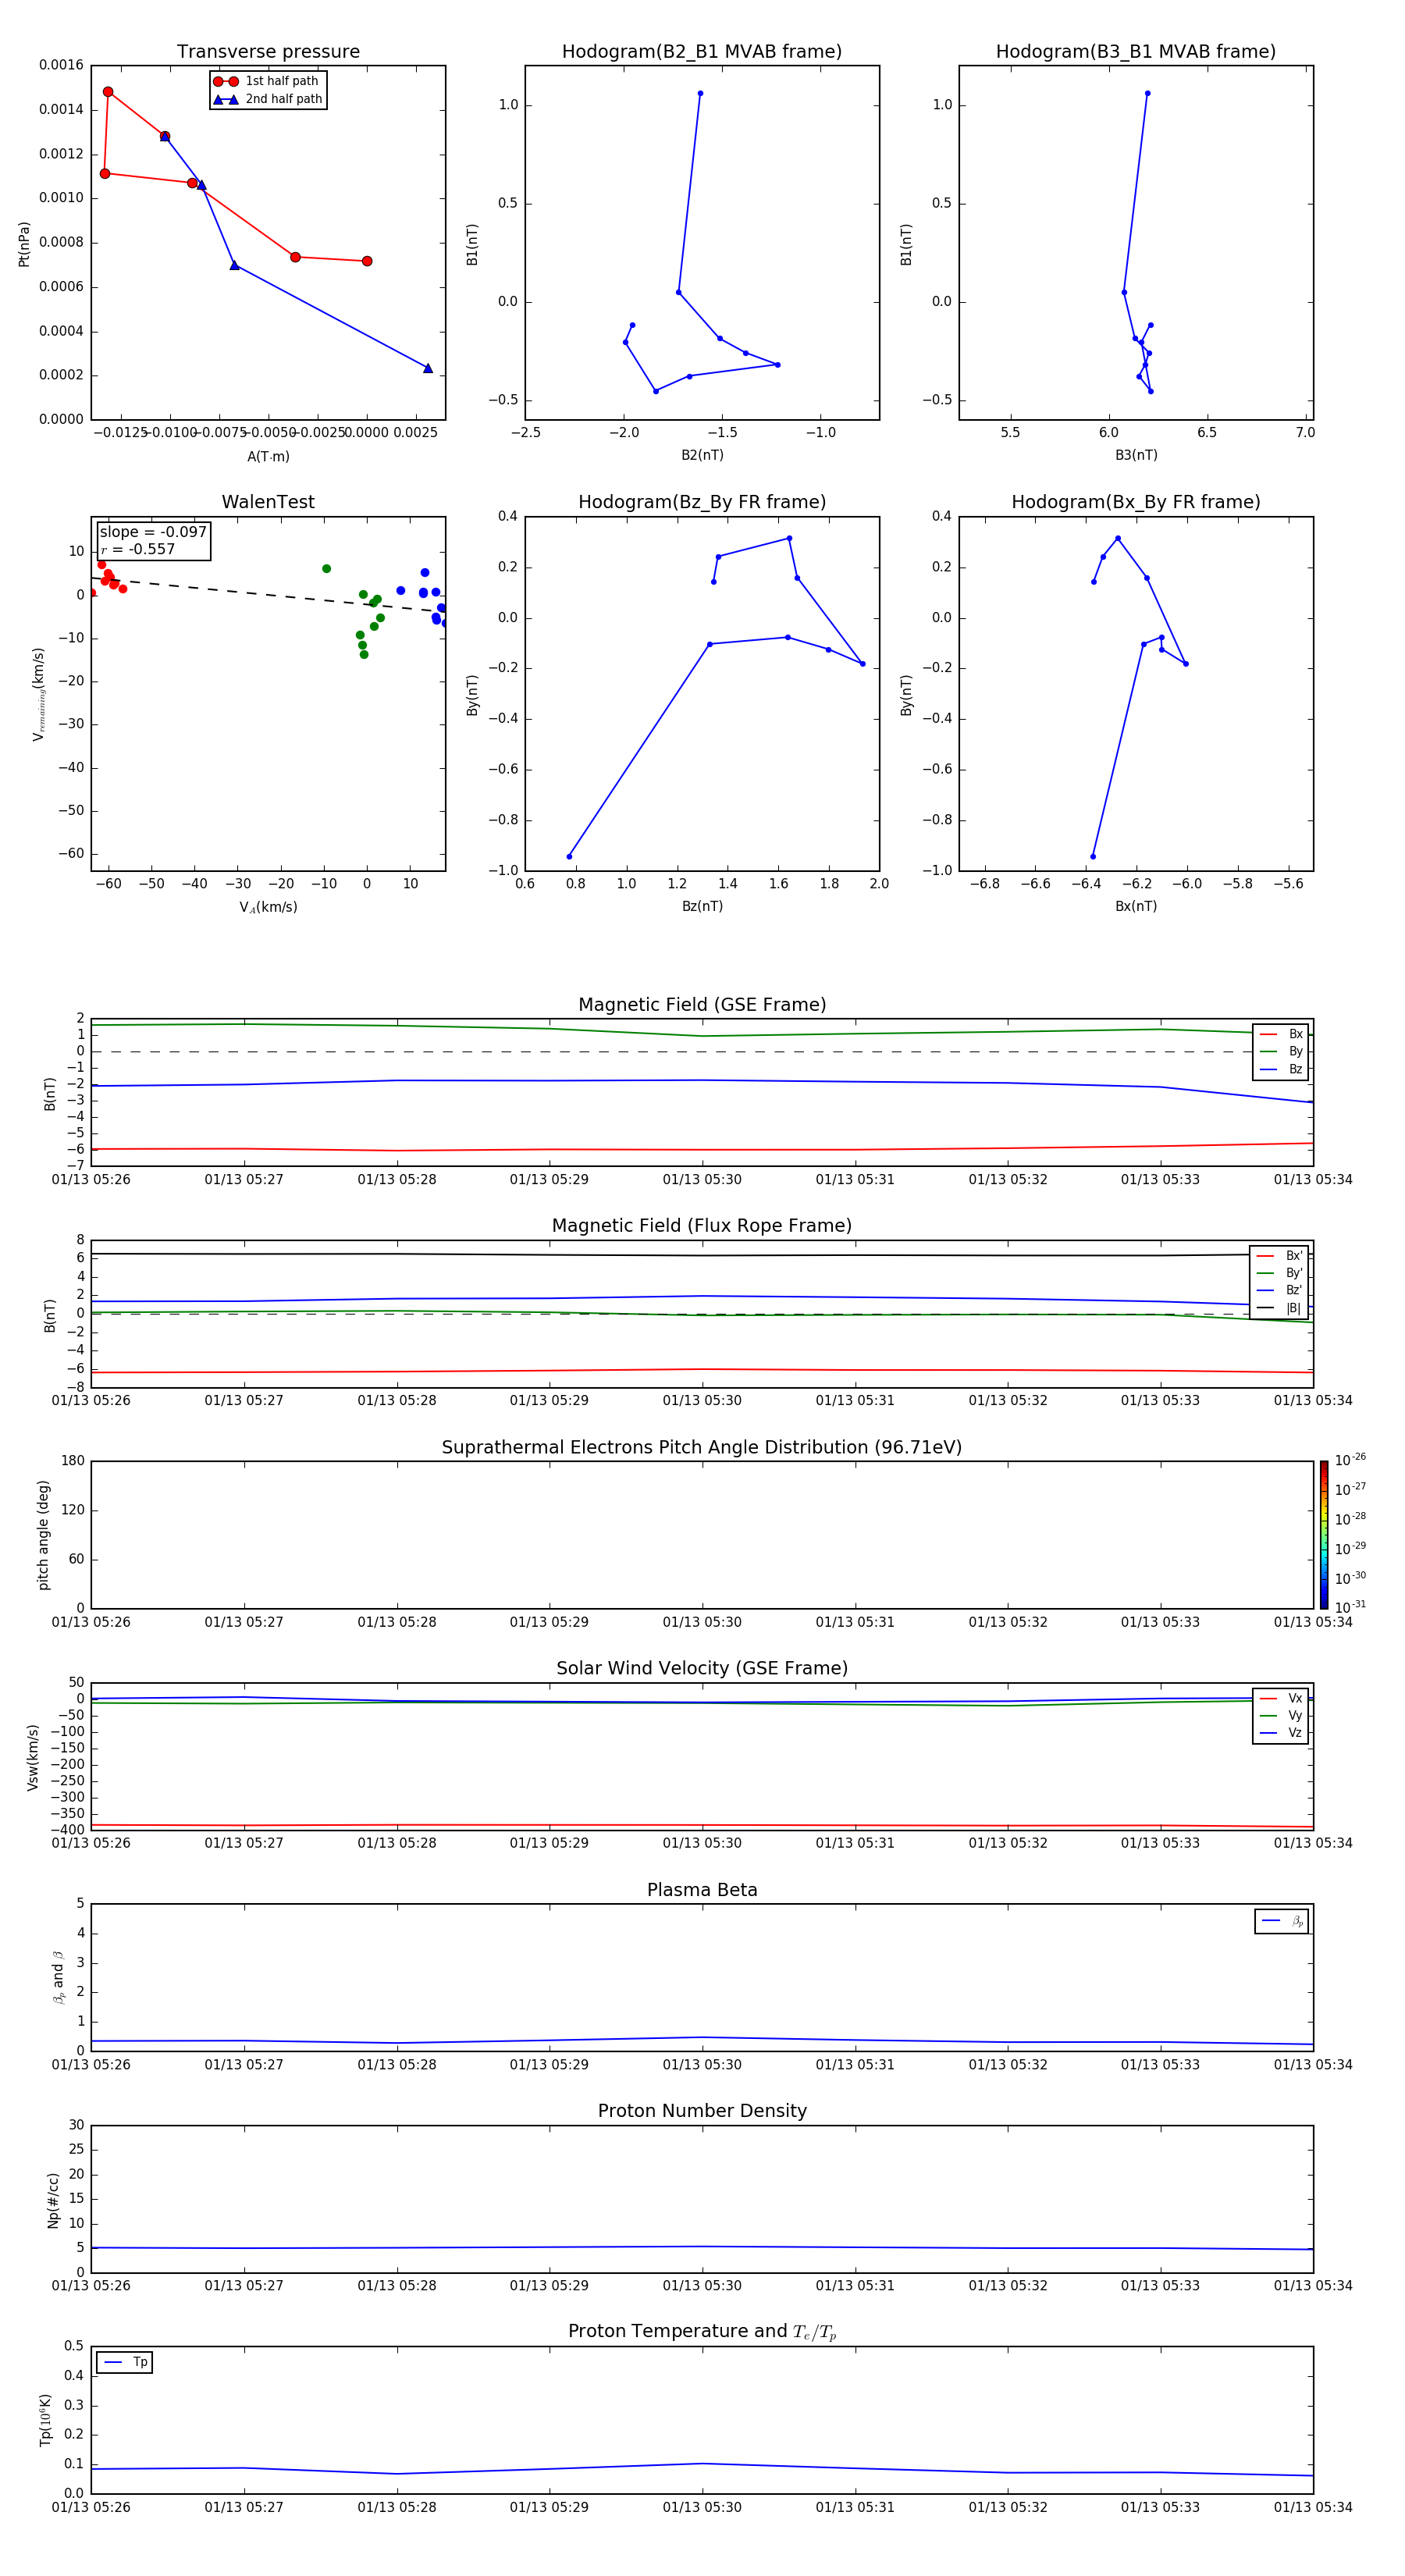The width and height of the screenshot is (1405, 2576).
Task: Click the 'Hodogram(B2_B1 MVAB frame)' title
Action: click(702, 52)
